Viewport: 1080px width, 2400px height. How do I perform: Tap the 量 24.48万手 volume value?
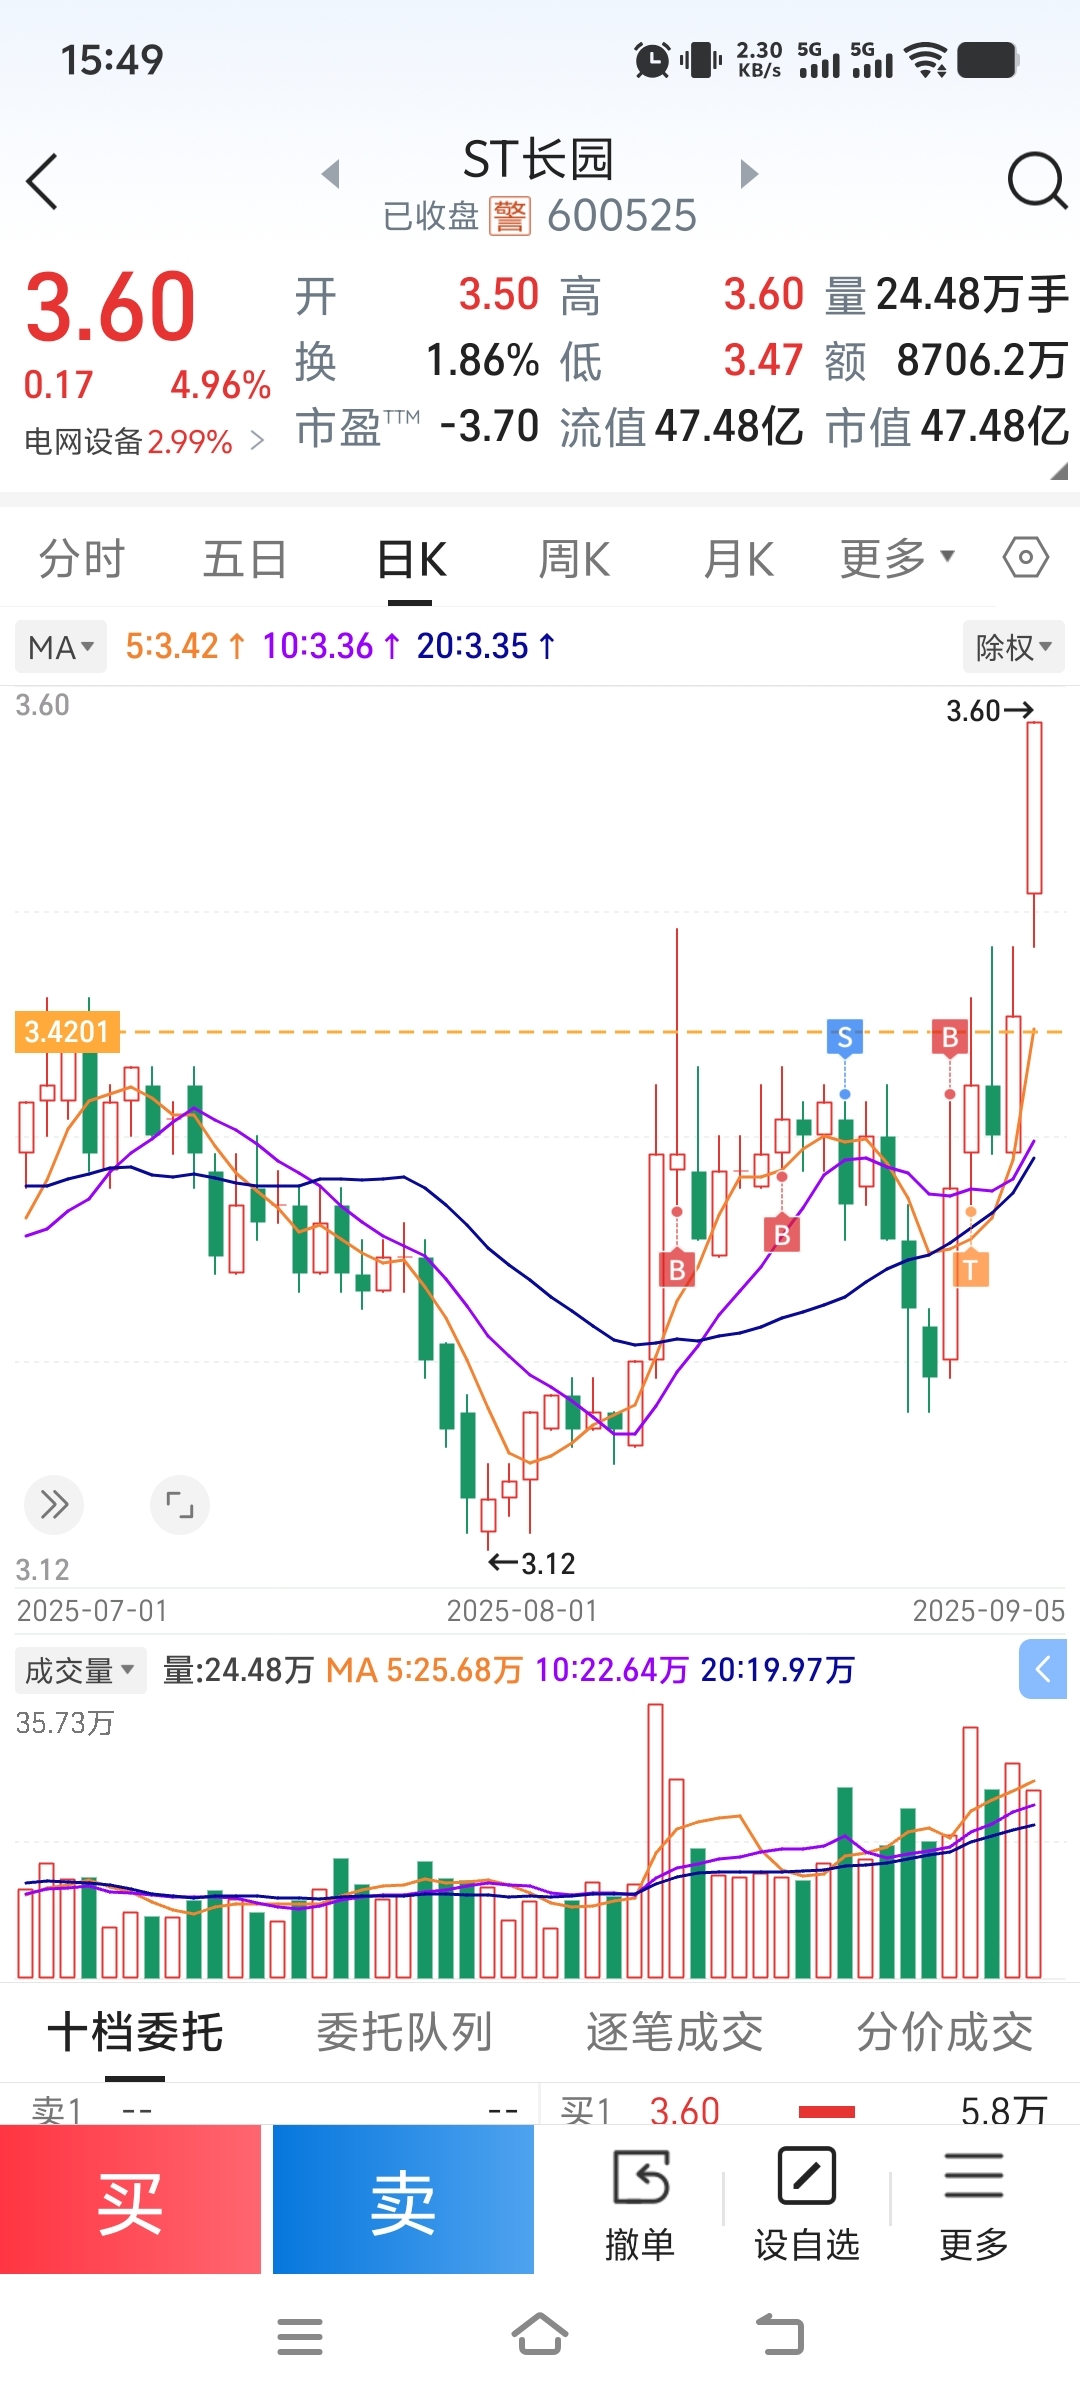point(972,295)
